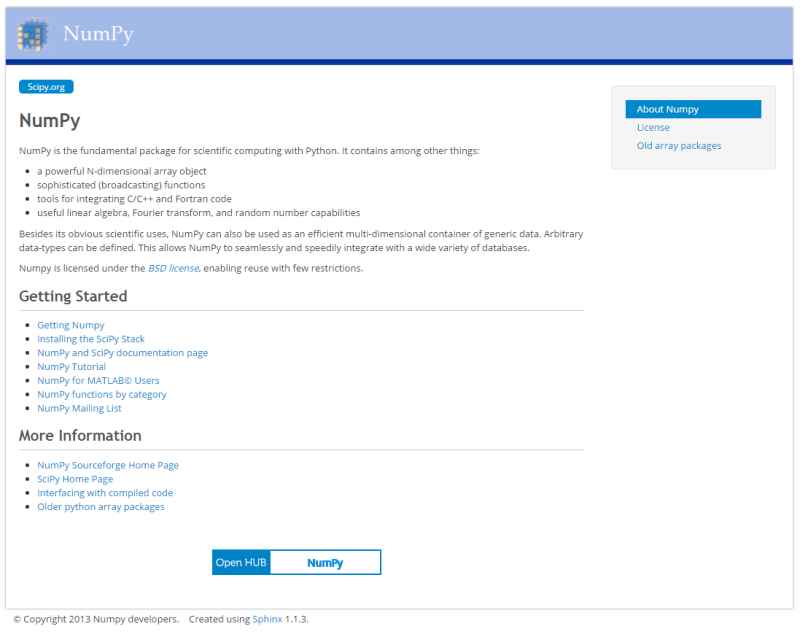Open the Scipy.org breadcrumb button
Screen dimensions: 800x637
click(46, 87)
